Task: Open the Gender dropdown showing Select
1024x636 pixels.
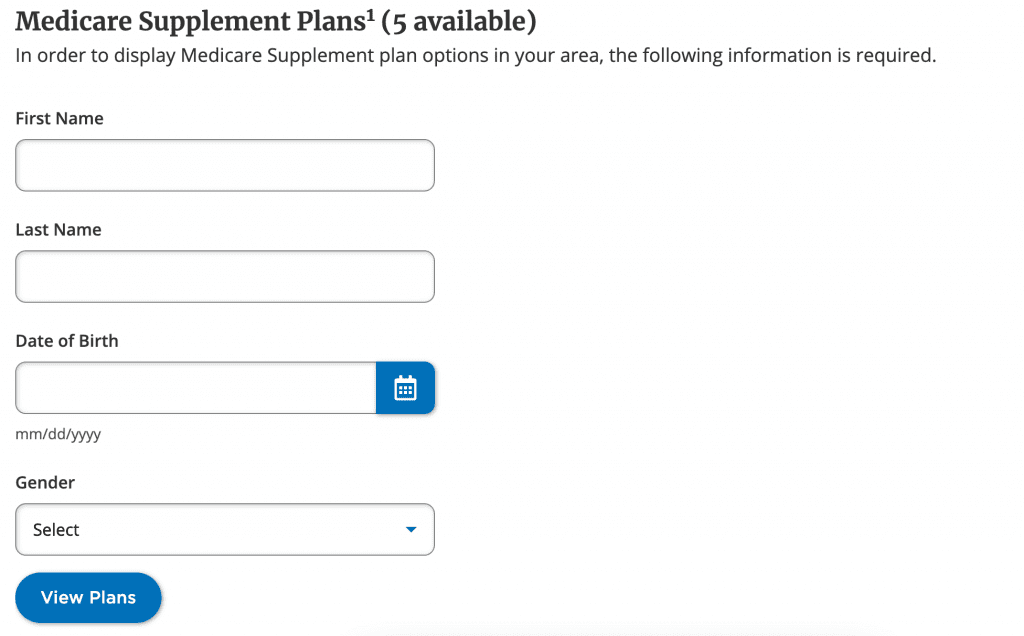Action: coord(225,529)
